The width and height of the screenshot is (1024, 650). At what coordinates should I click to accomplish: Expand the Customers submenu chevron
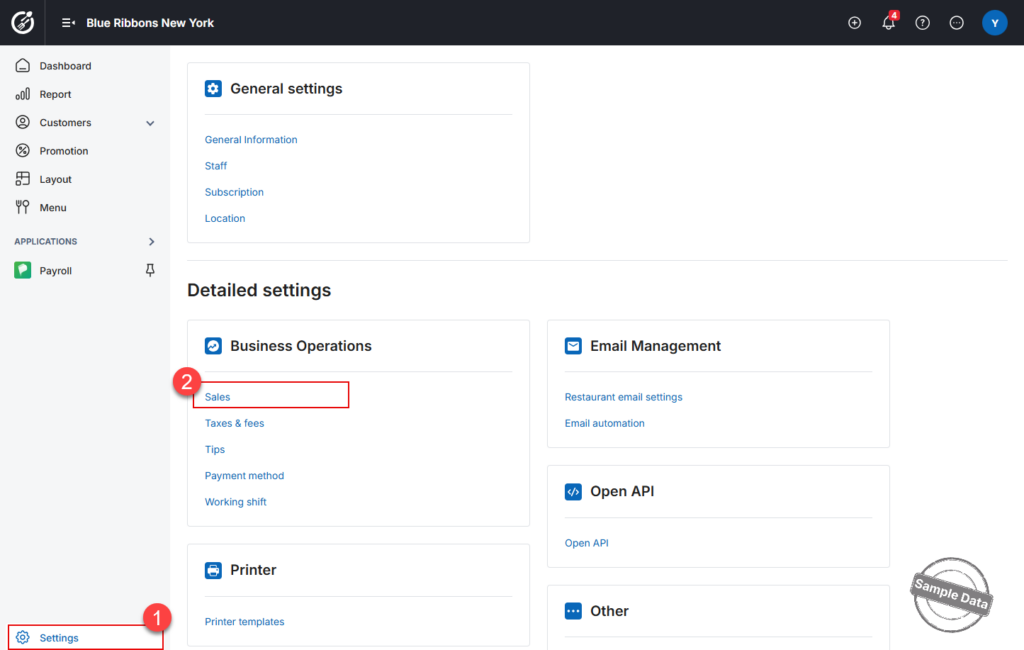click(x=150, y=123)
